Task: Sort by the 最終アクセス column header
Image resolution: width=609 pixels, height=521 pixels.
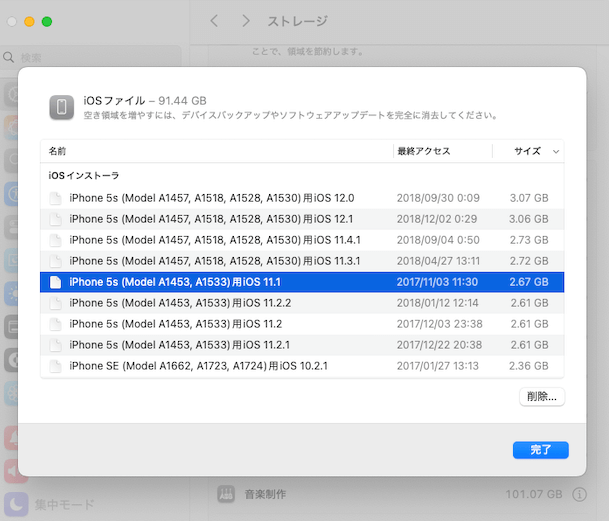Action: [443, 151]
